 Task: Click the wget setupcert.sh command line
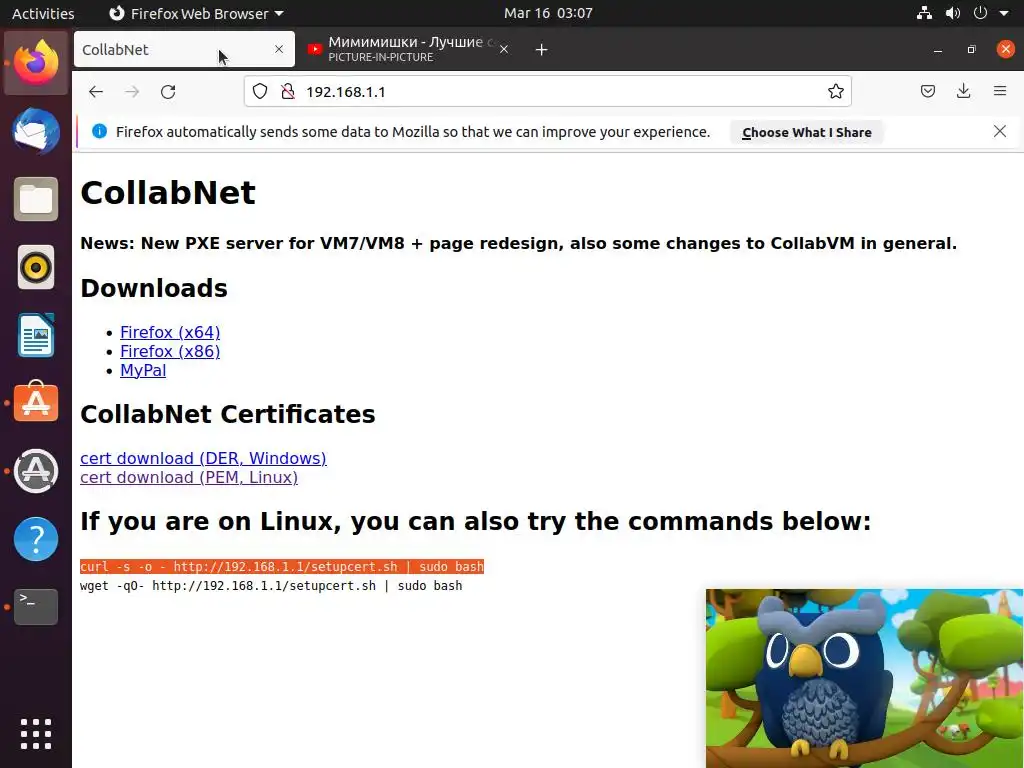[x=271, y=586]
